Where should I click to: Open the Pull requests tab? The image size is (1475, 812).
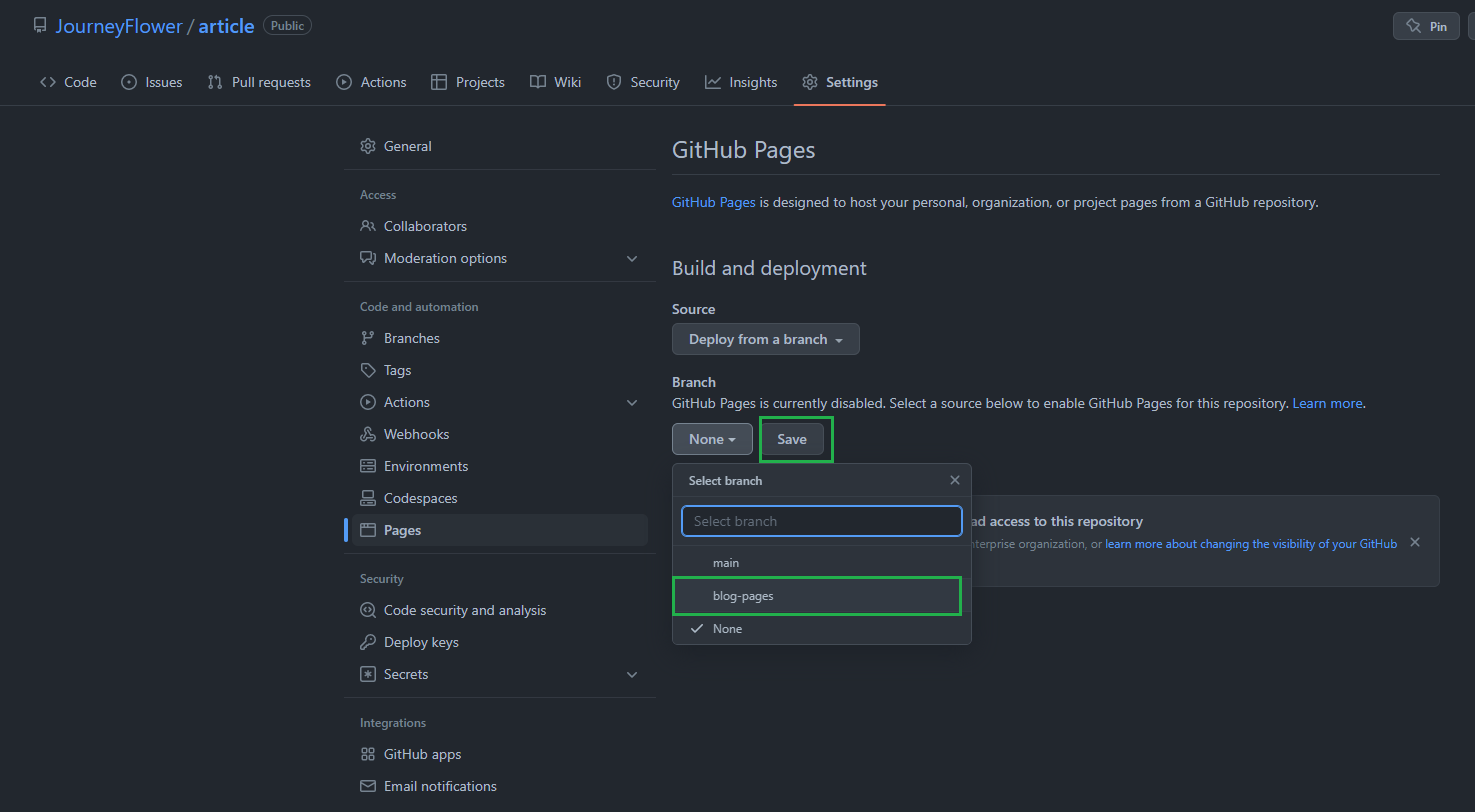(x=259, y=82)
